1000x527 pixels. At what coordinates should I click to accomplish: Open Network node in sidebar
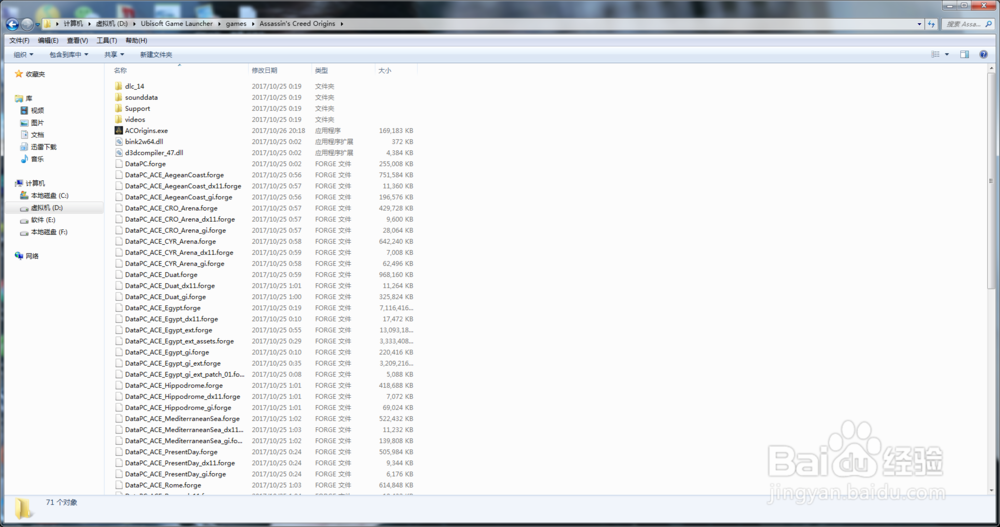coord(27,256)
